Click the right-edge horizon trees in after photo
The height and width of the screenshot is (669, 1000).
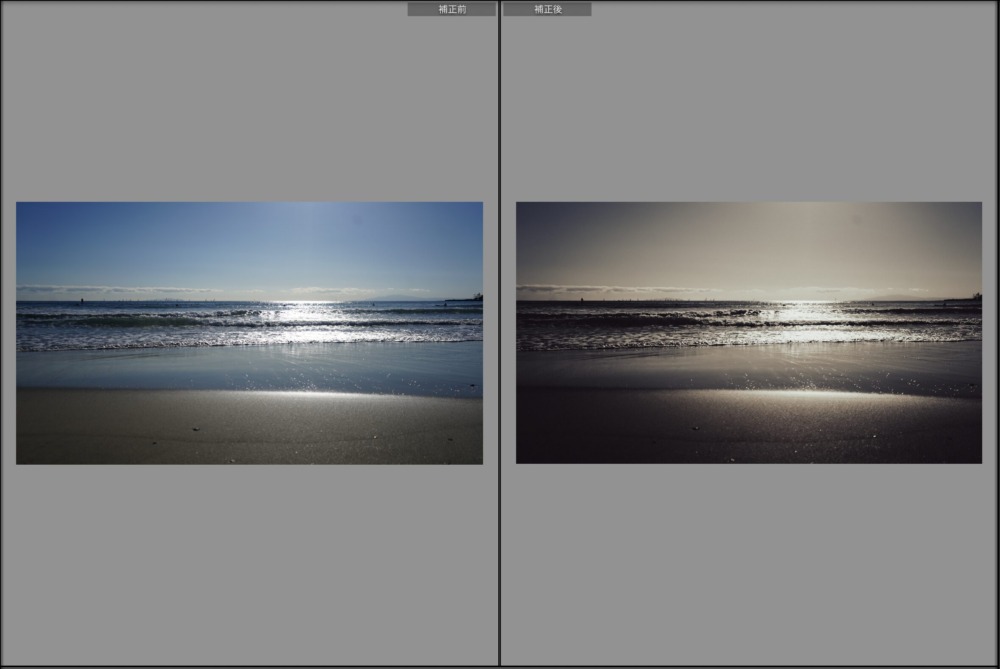975,297
